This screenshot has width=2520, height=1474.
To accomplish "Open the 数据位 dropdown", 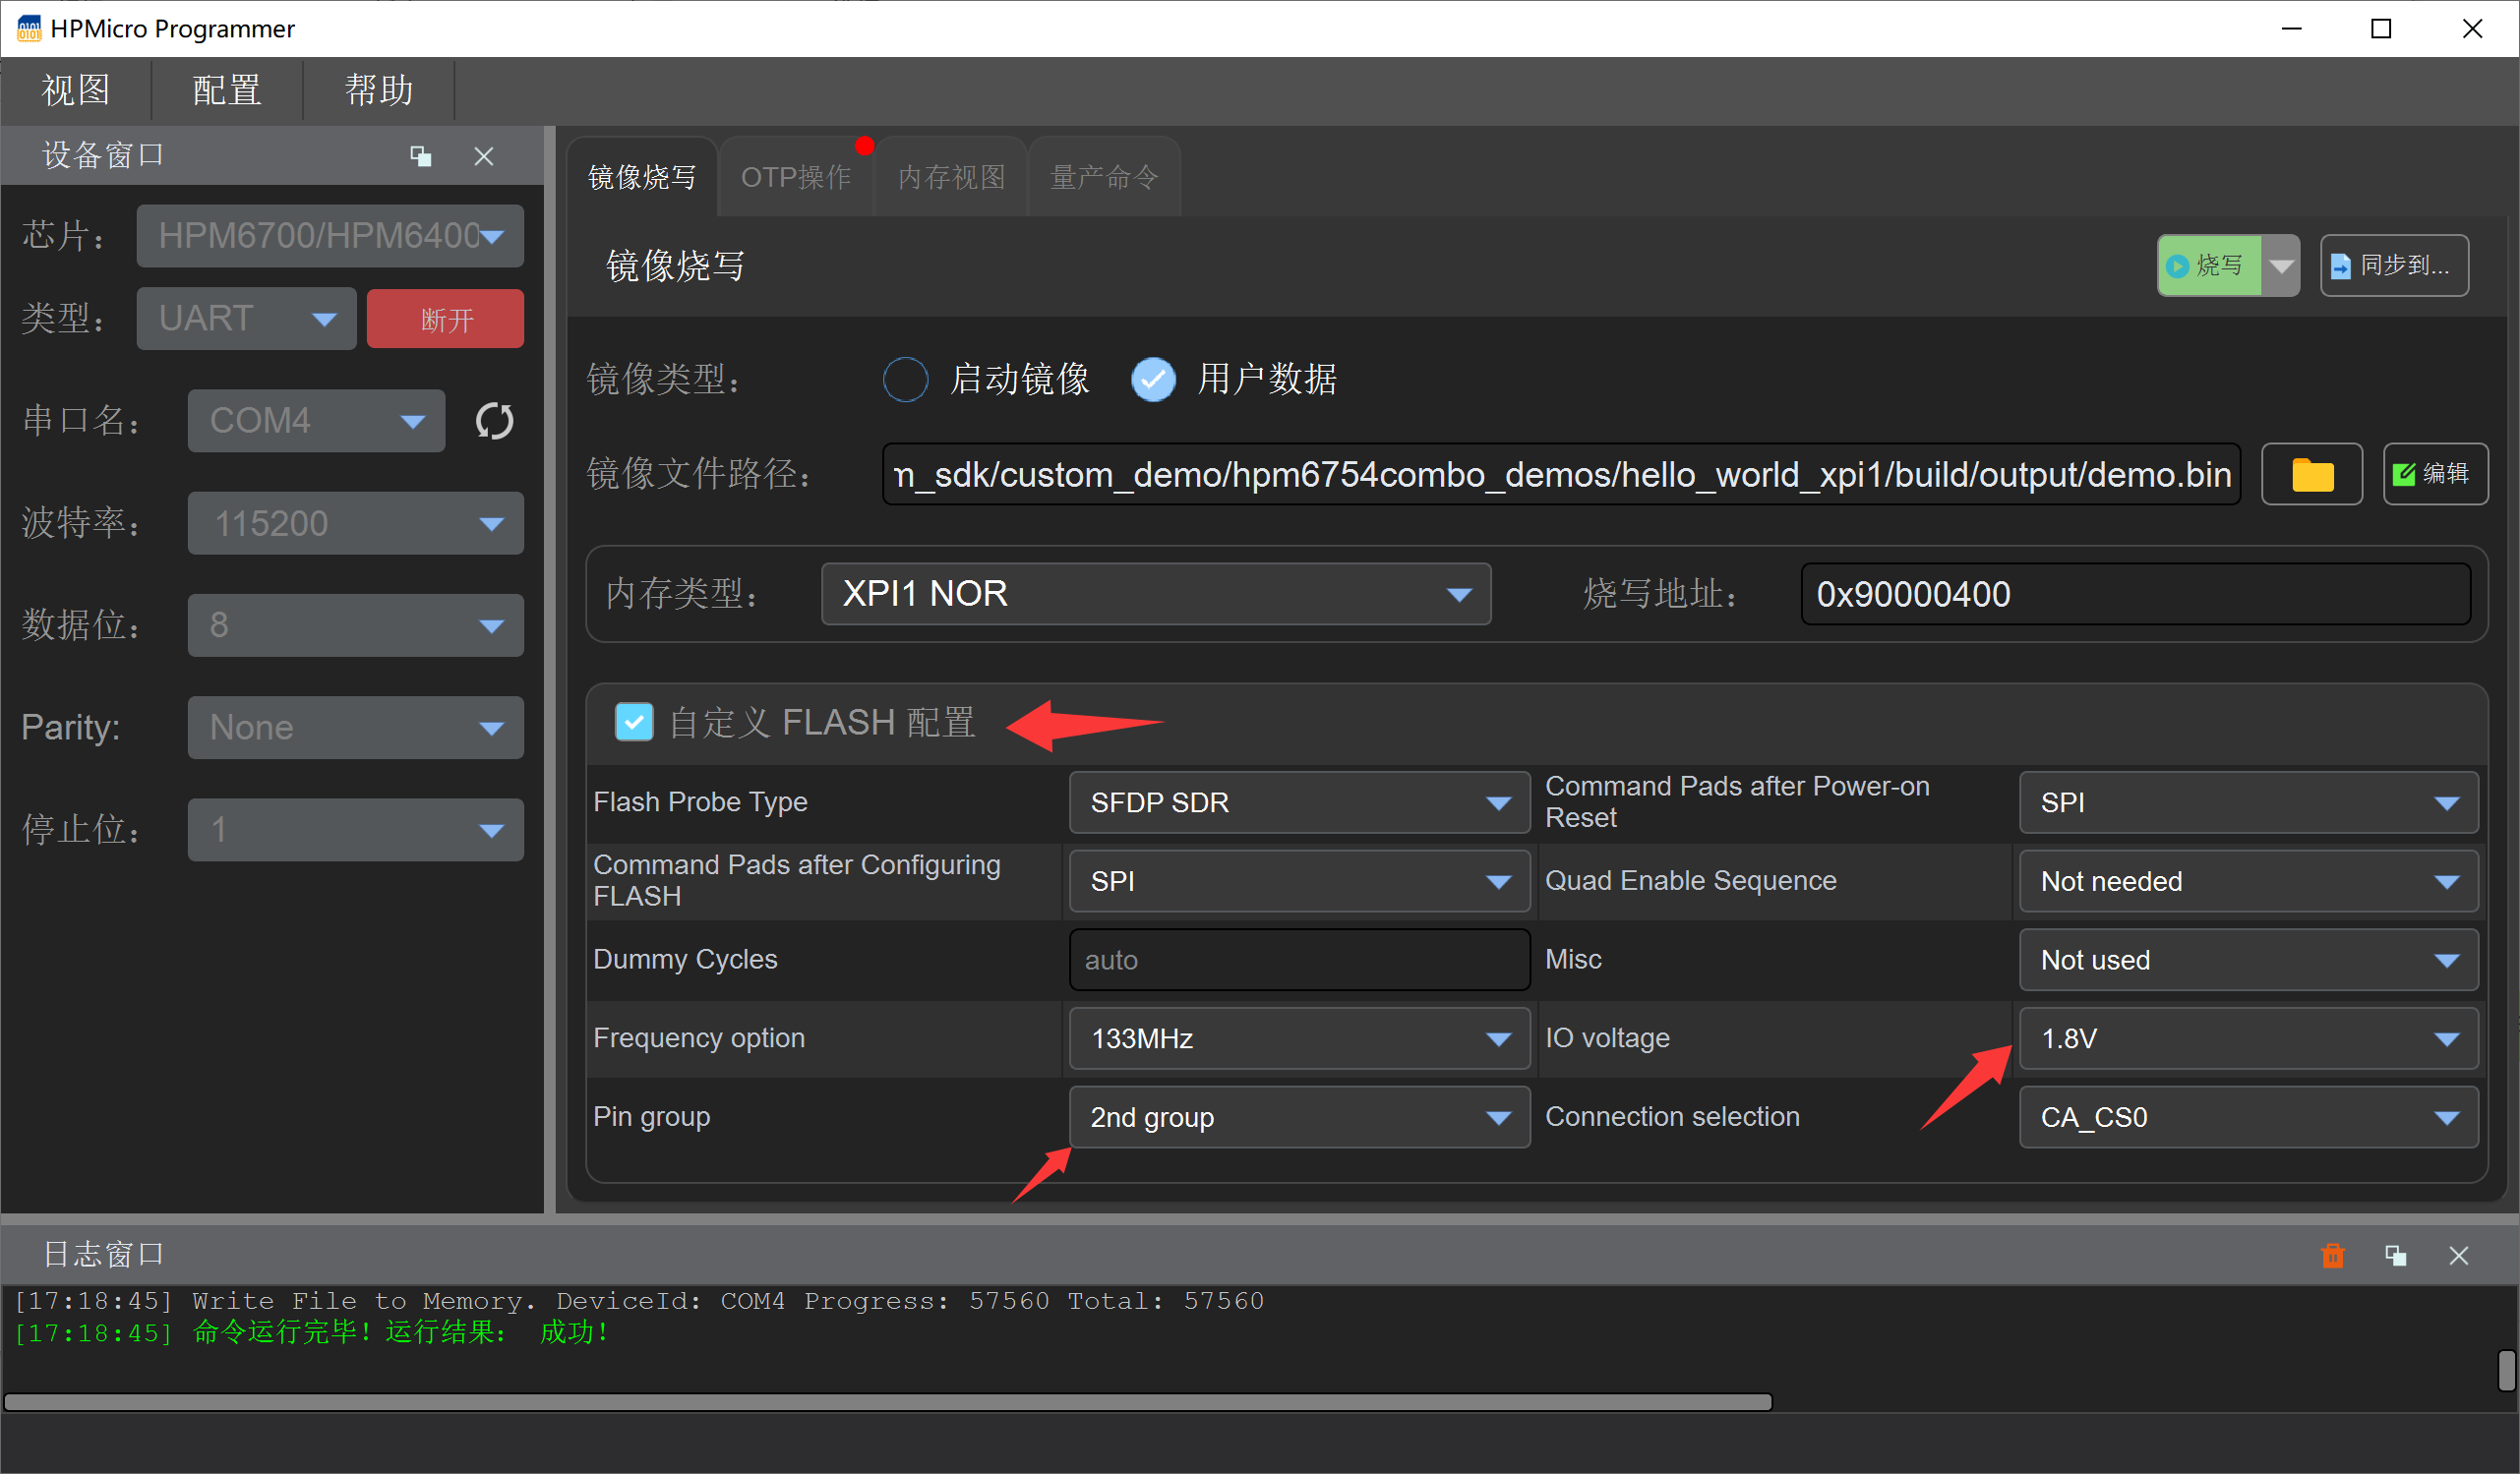I will 355,625.
